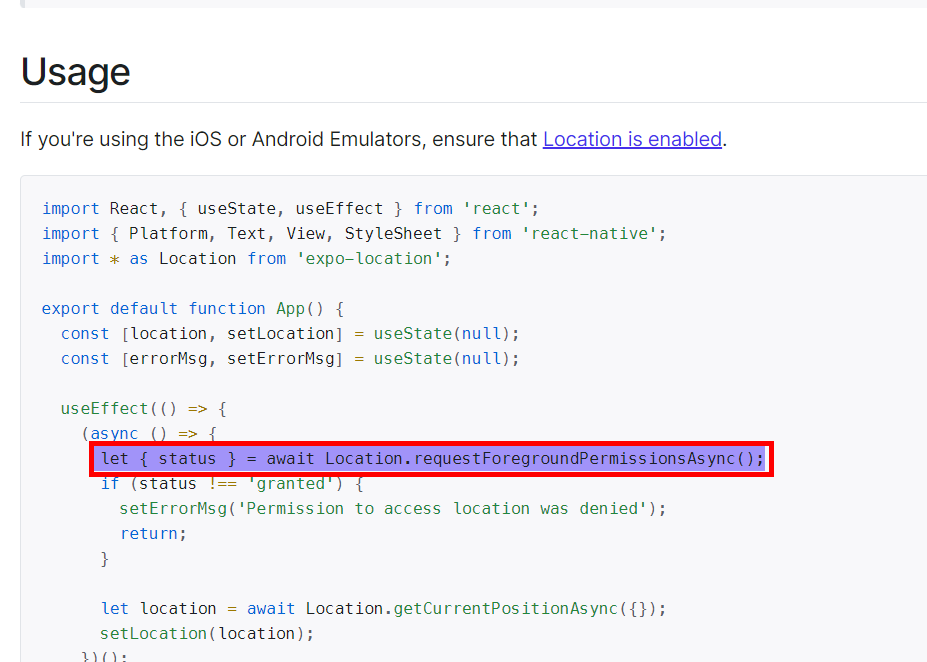
Task: Click the highlighted requestForegroundPermissionsAsync line
Action: point(432,459)
